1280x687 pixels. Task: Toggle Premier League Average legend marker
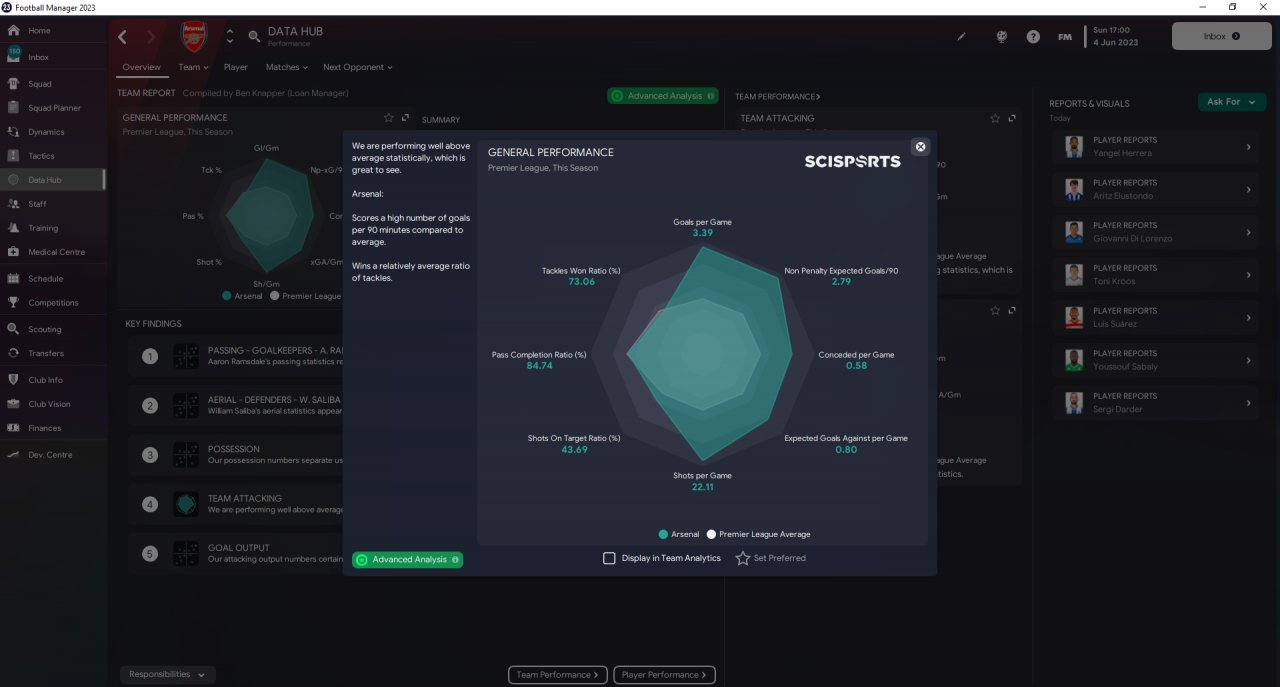pos(712,534)
